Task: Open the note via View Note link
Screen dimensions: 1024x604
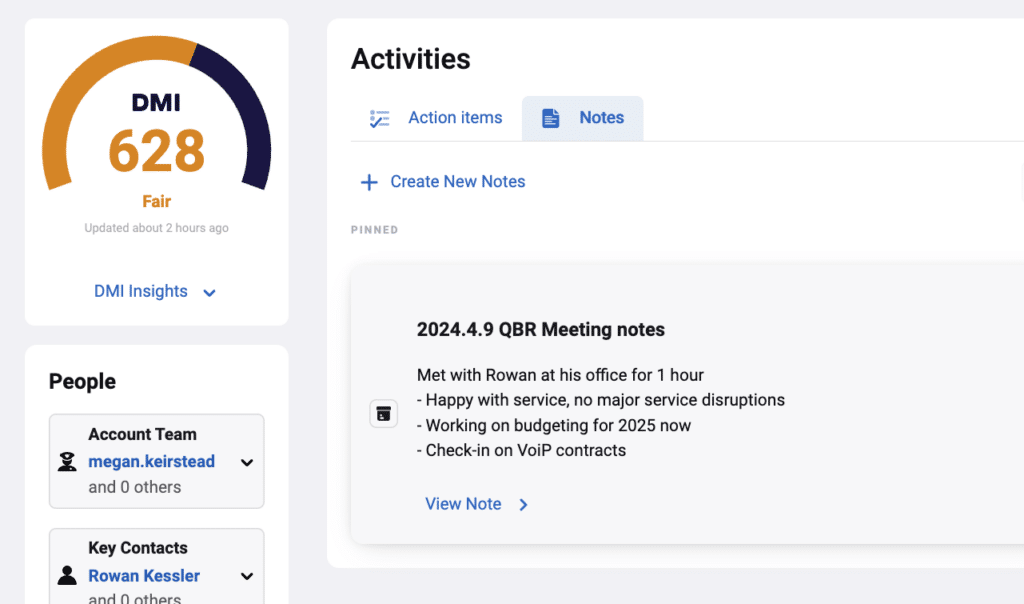Action: 463,504
